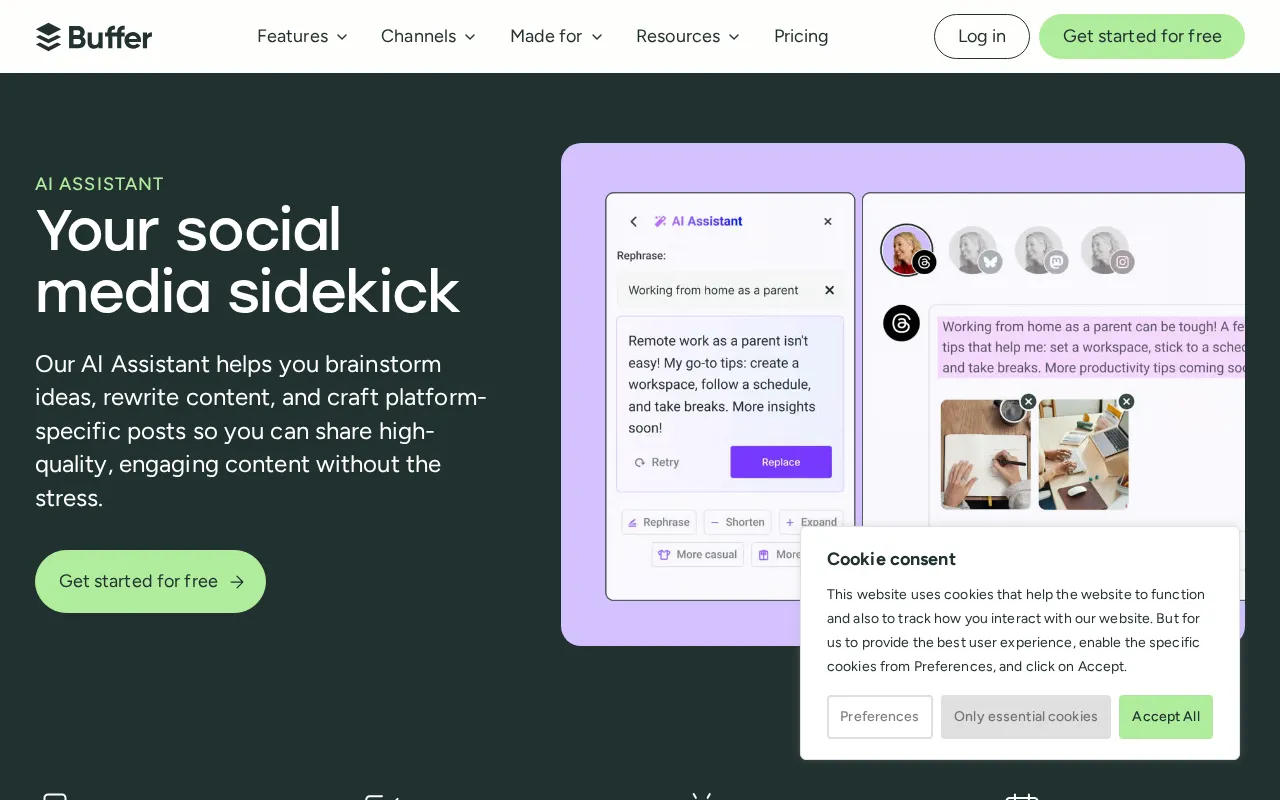Expand the Channels menu
Viewport: 1280px width, 800px height.
428,36
